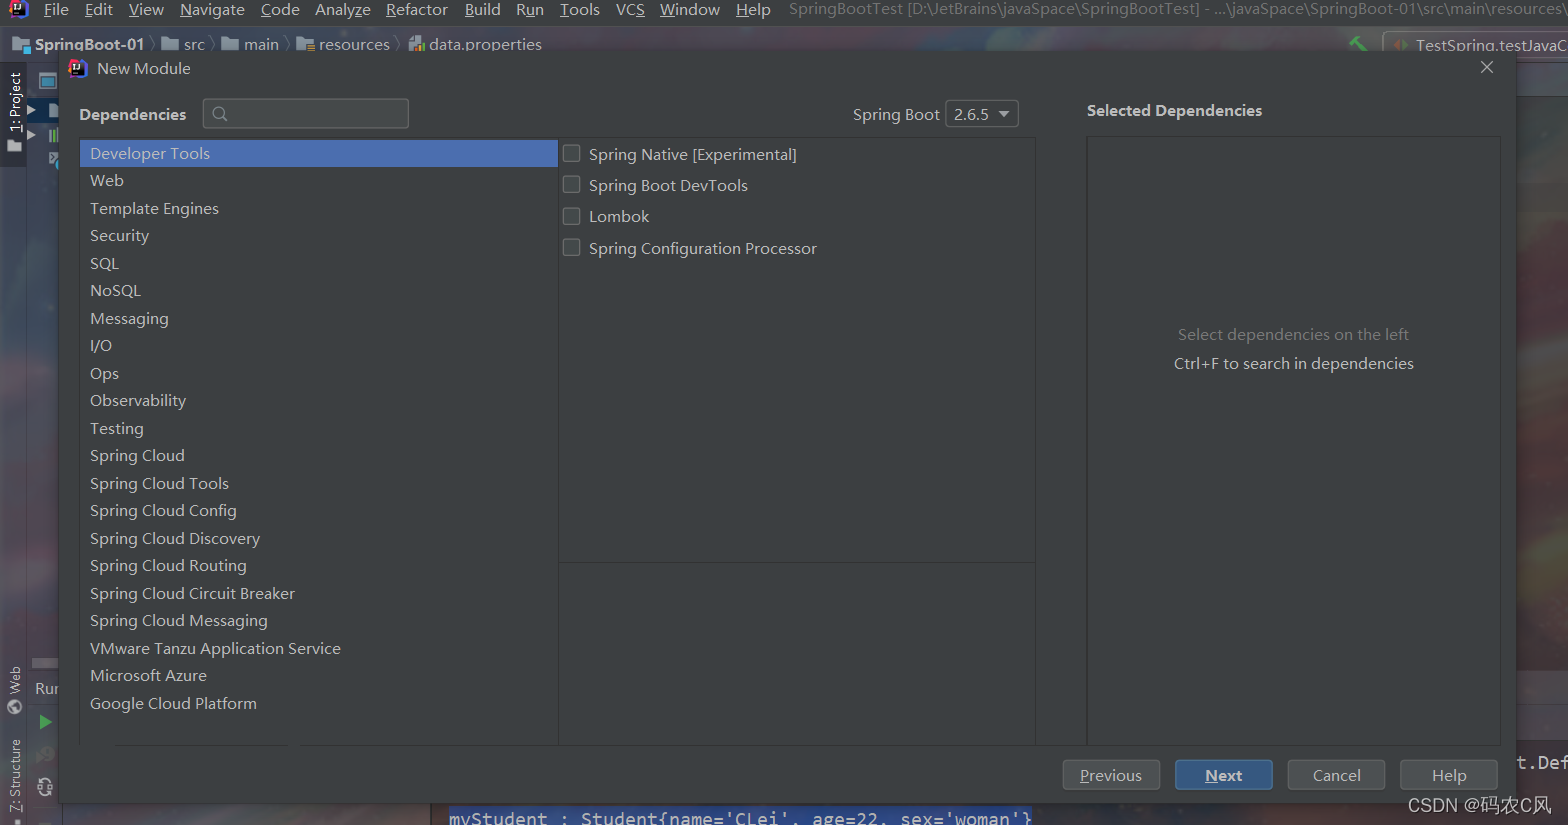
Task: Tick the Lombok dependency checkbox
Action: [572, 216]
